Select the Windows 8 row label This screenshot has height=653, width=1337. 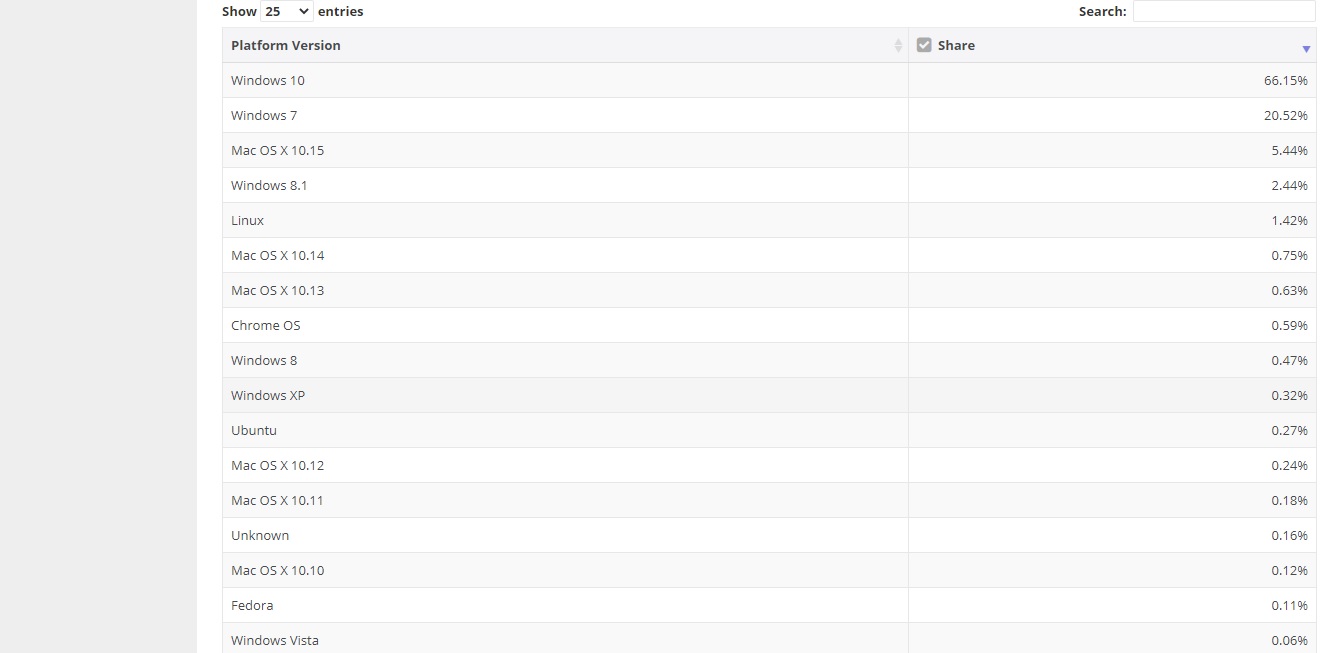pyautogui.click(x=264, y=360)
